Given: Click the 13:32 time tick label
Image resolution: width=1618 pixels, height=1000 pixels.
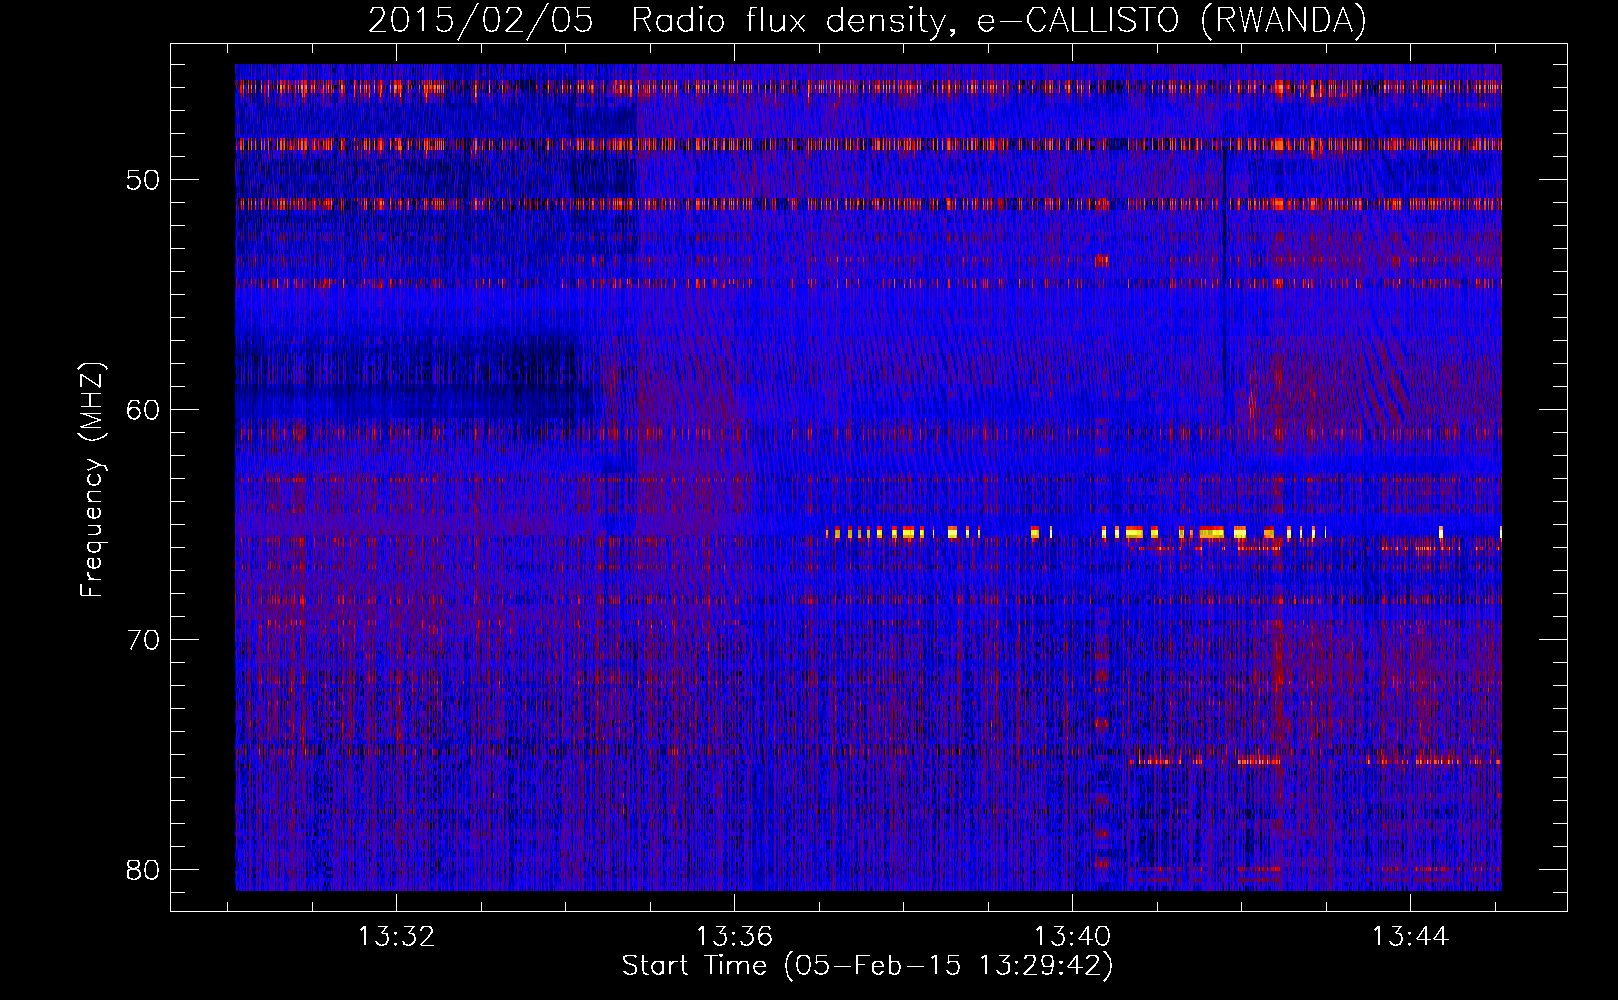Looking at the screenshot, I should click(397, 937).
